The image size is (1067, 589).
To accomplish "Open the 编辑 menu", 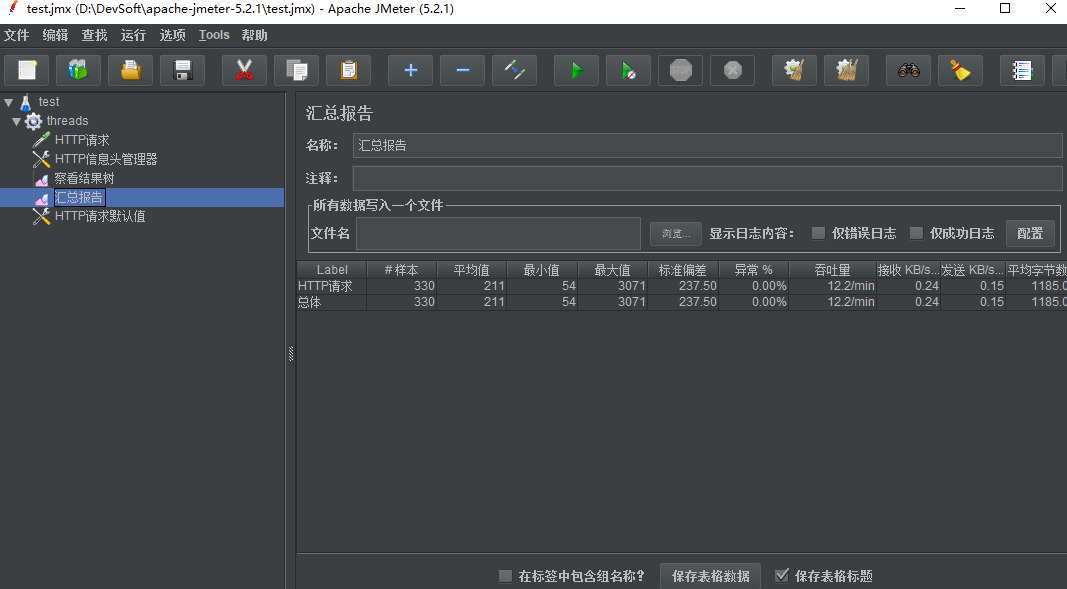I will coord(55,35).
